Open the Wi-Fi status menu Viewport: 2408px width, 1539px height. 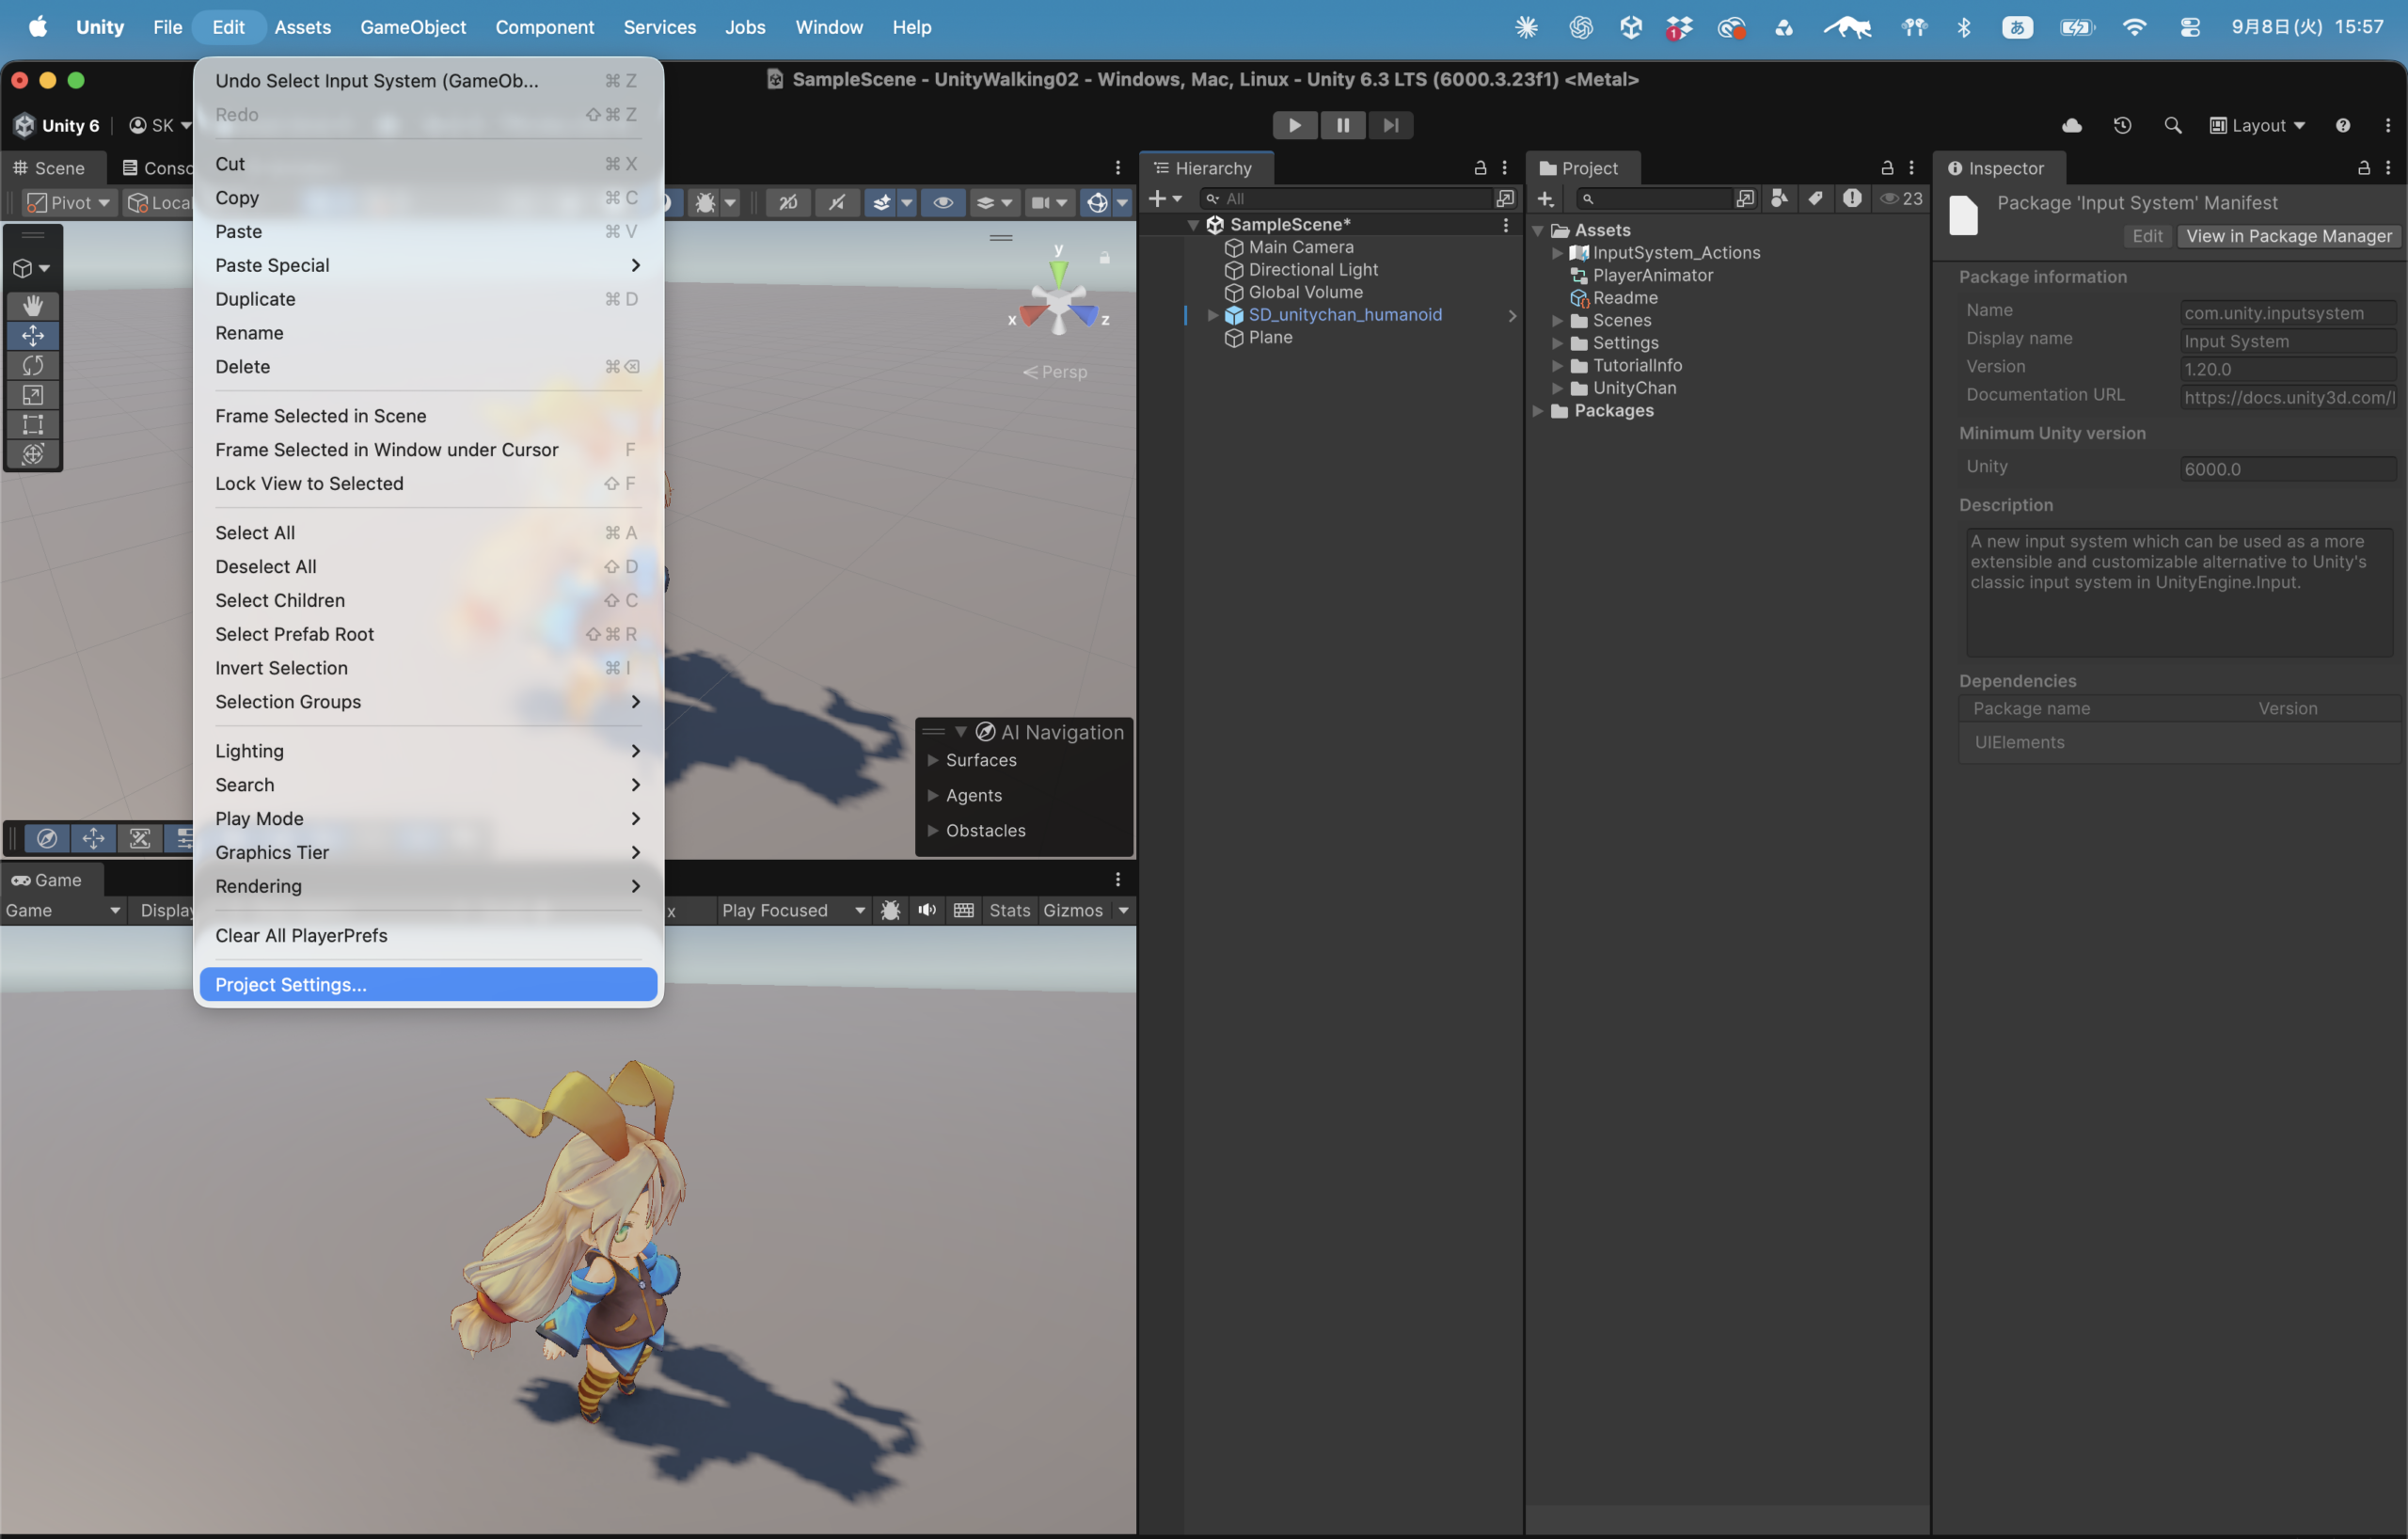pyautogui.click(x=2133, y=27)
